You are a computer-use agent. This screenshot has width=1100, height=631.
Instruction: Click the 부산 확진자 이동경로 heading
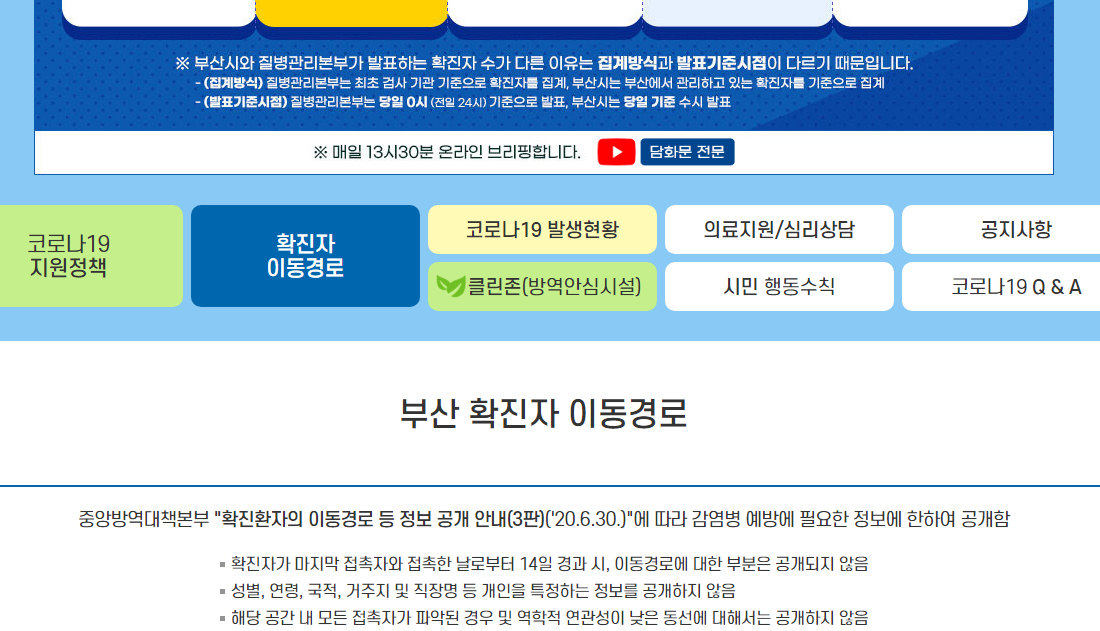(544, 413)
